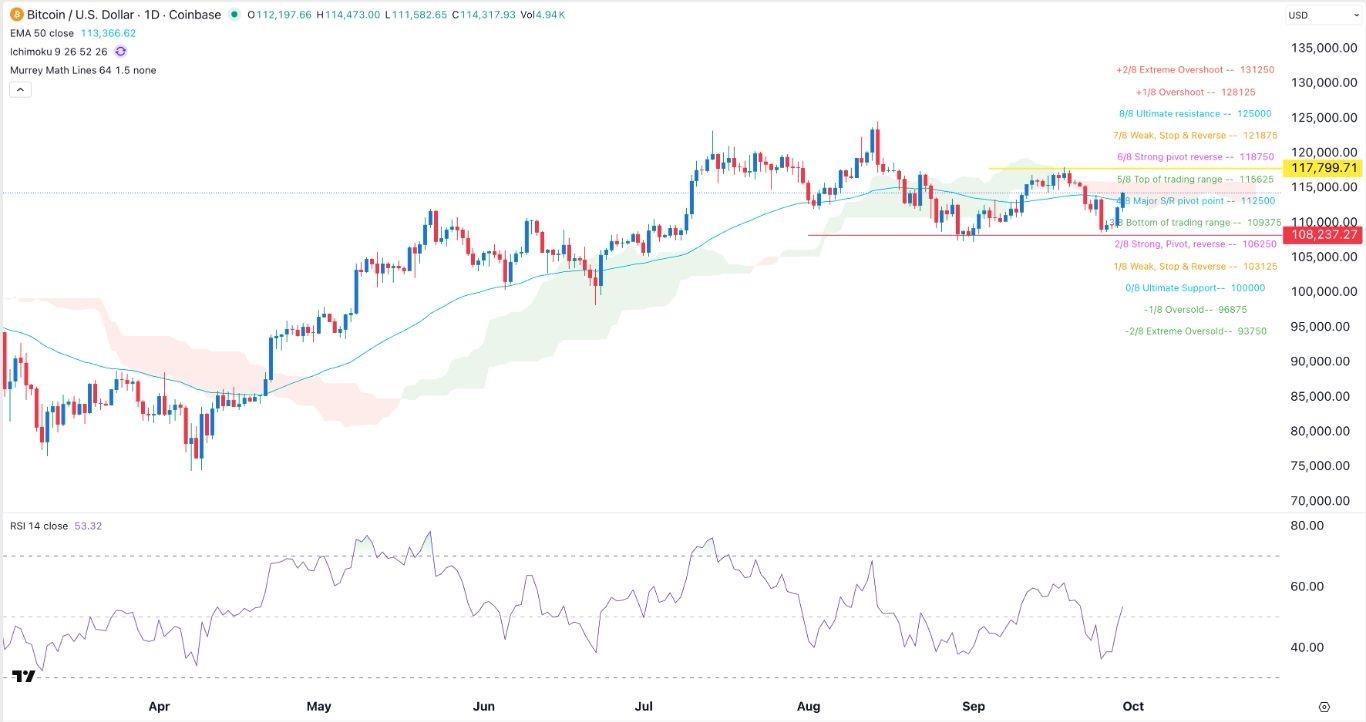Click the red 108,237.27 price label

click(1325, 235)
